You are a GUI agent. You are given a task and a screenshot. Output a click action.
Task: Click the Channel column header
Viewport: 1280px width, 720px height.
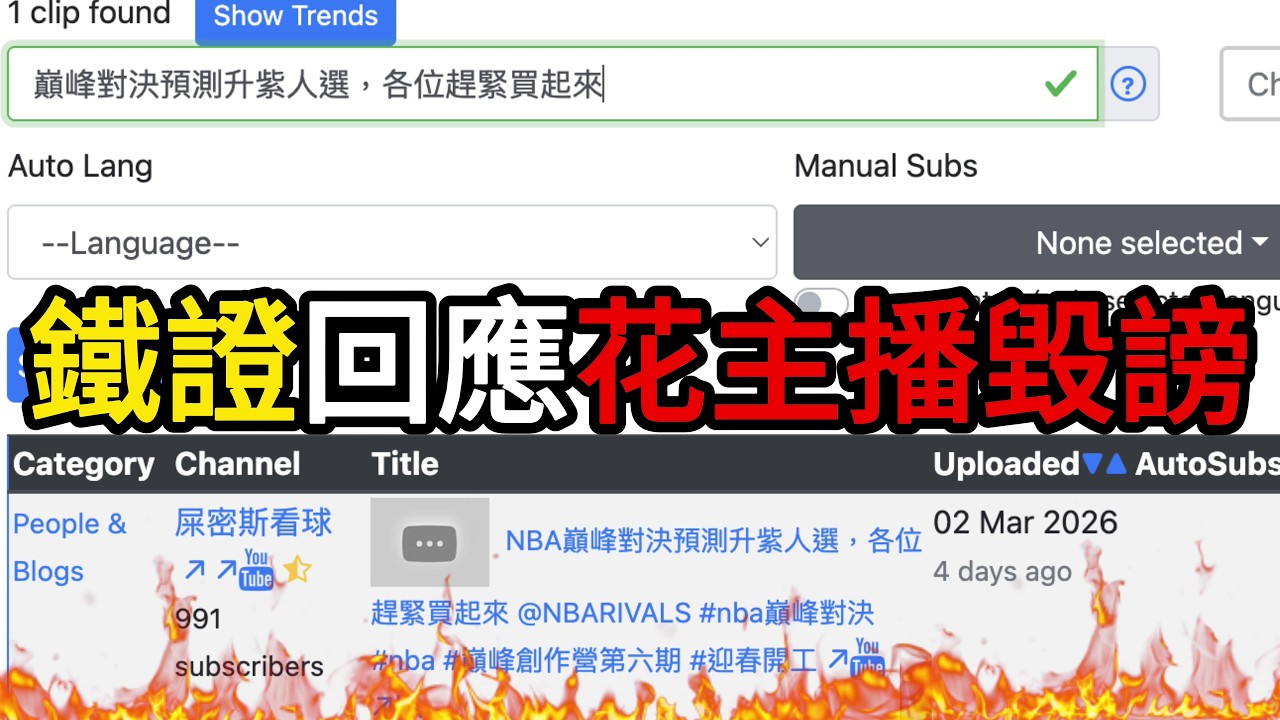[237, 464]
